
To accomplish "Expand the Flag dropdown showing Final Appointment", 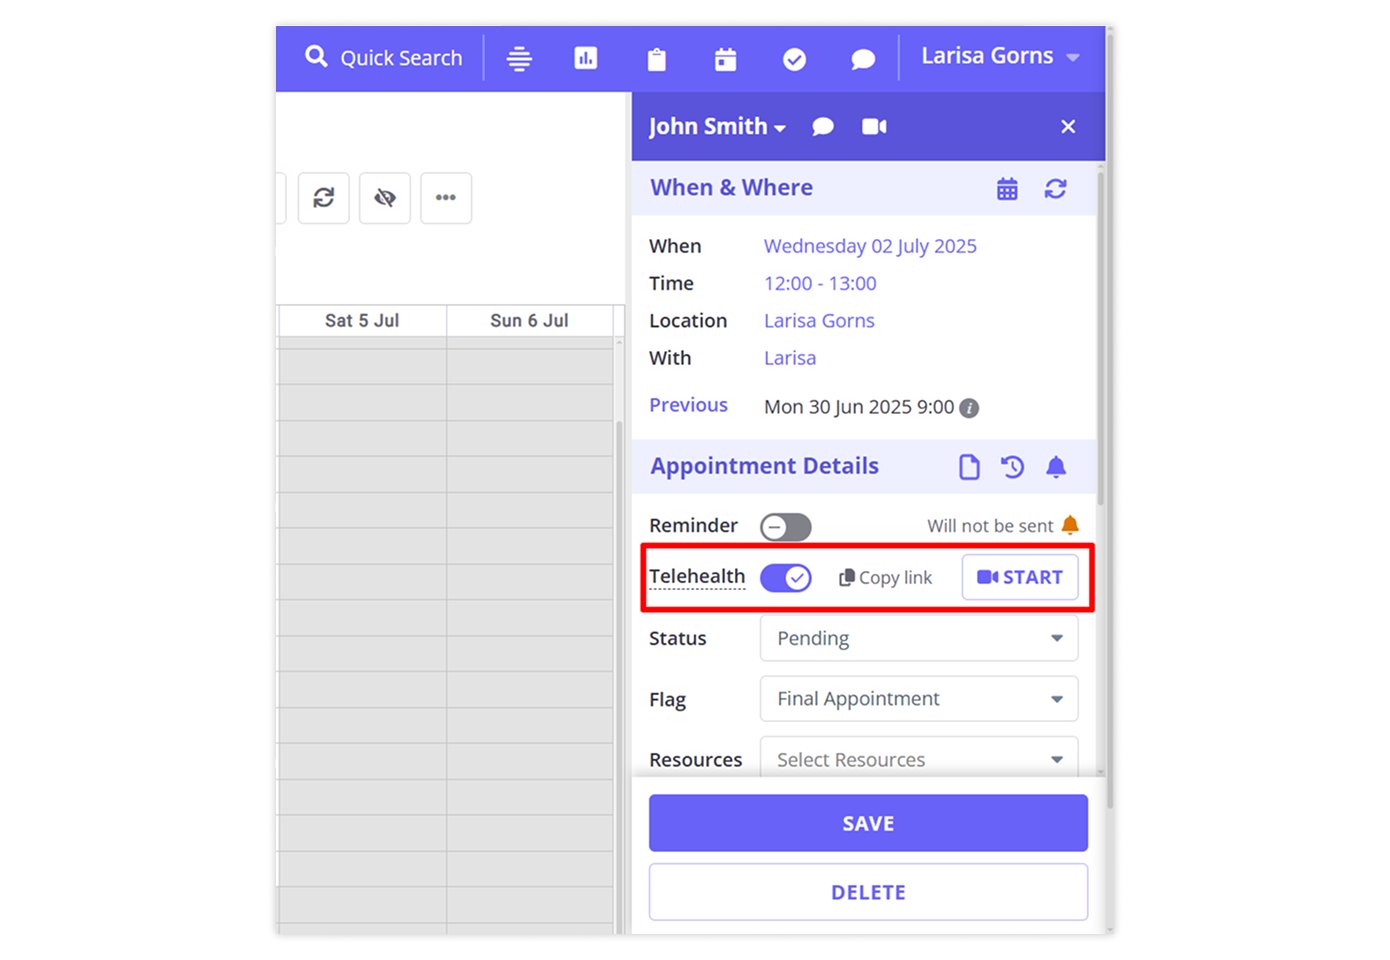I will tap(918, 699).
